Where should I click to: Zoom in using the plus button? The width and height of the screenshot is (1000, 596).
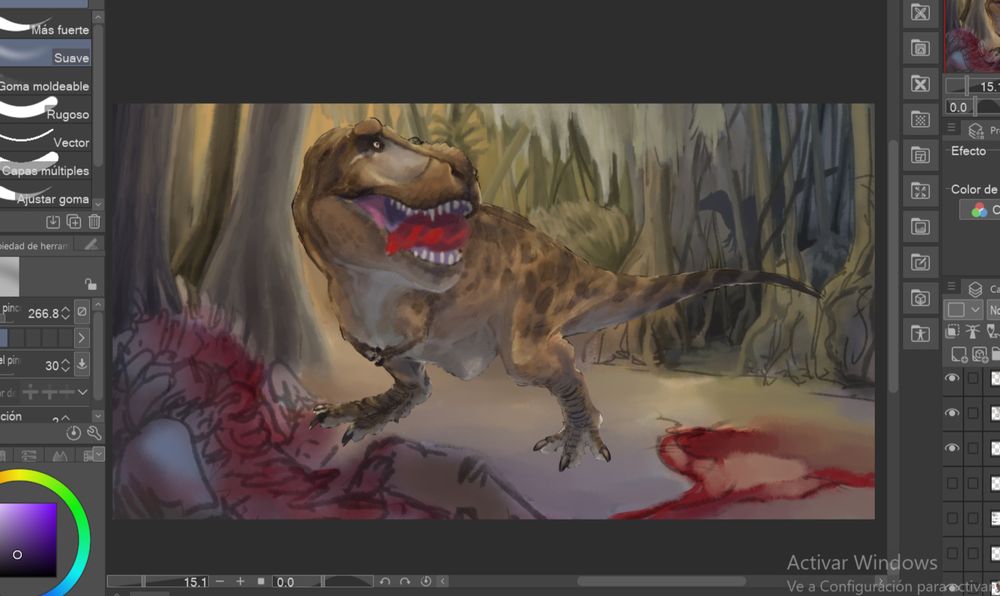(240, 581)
